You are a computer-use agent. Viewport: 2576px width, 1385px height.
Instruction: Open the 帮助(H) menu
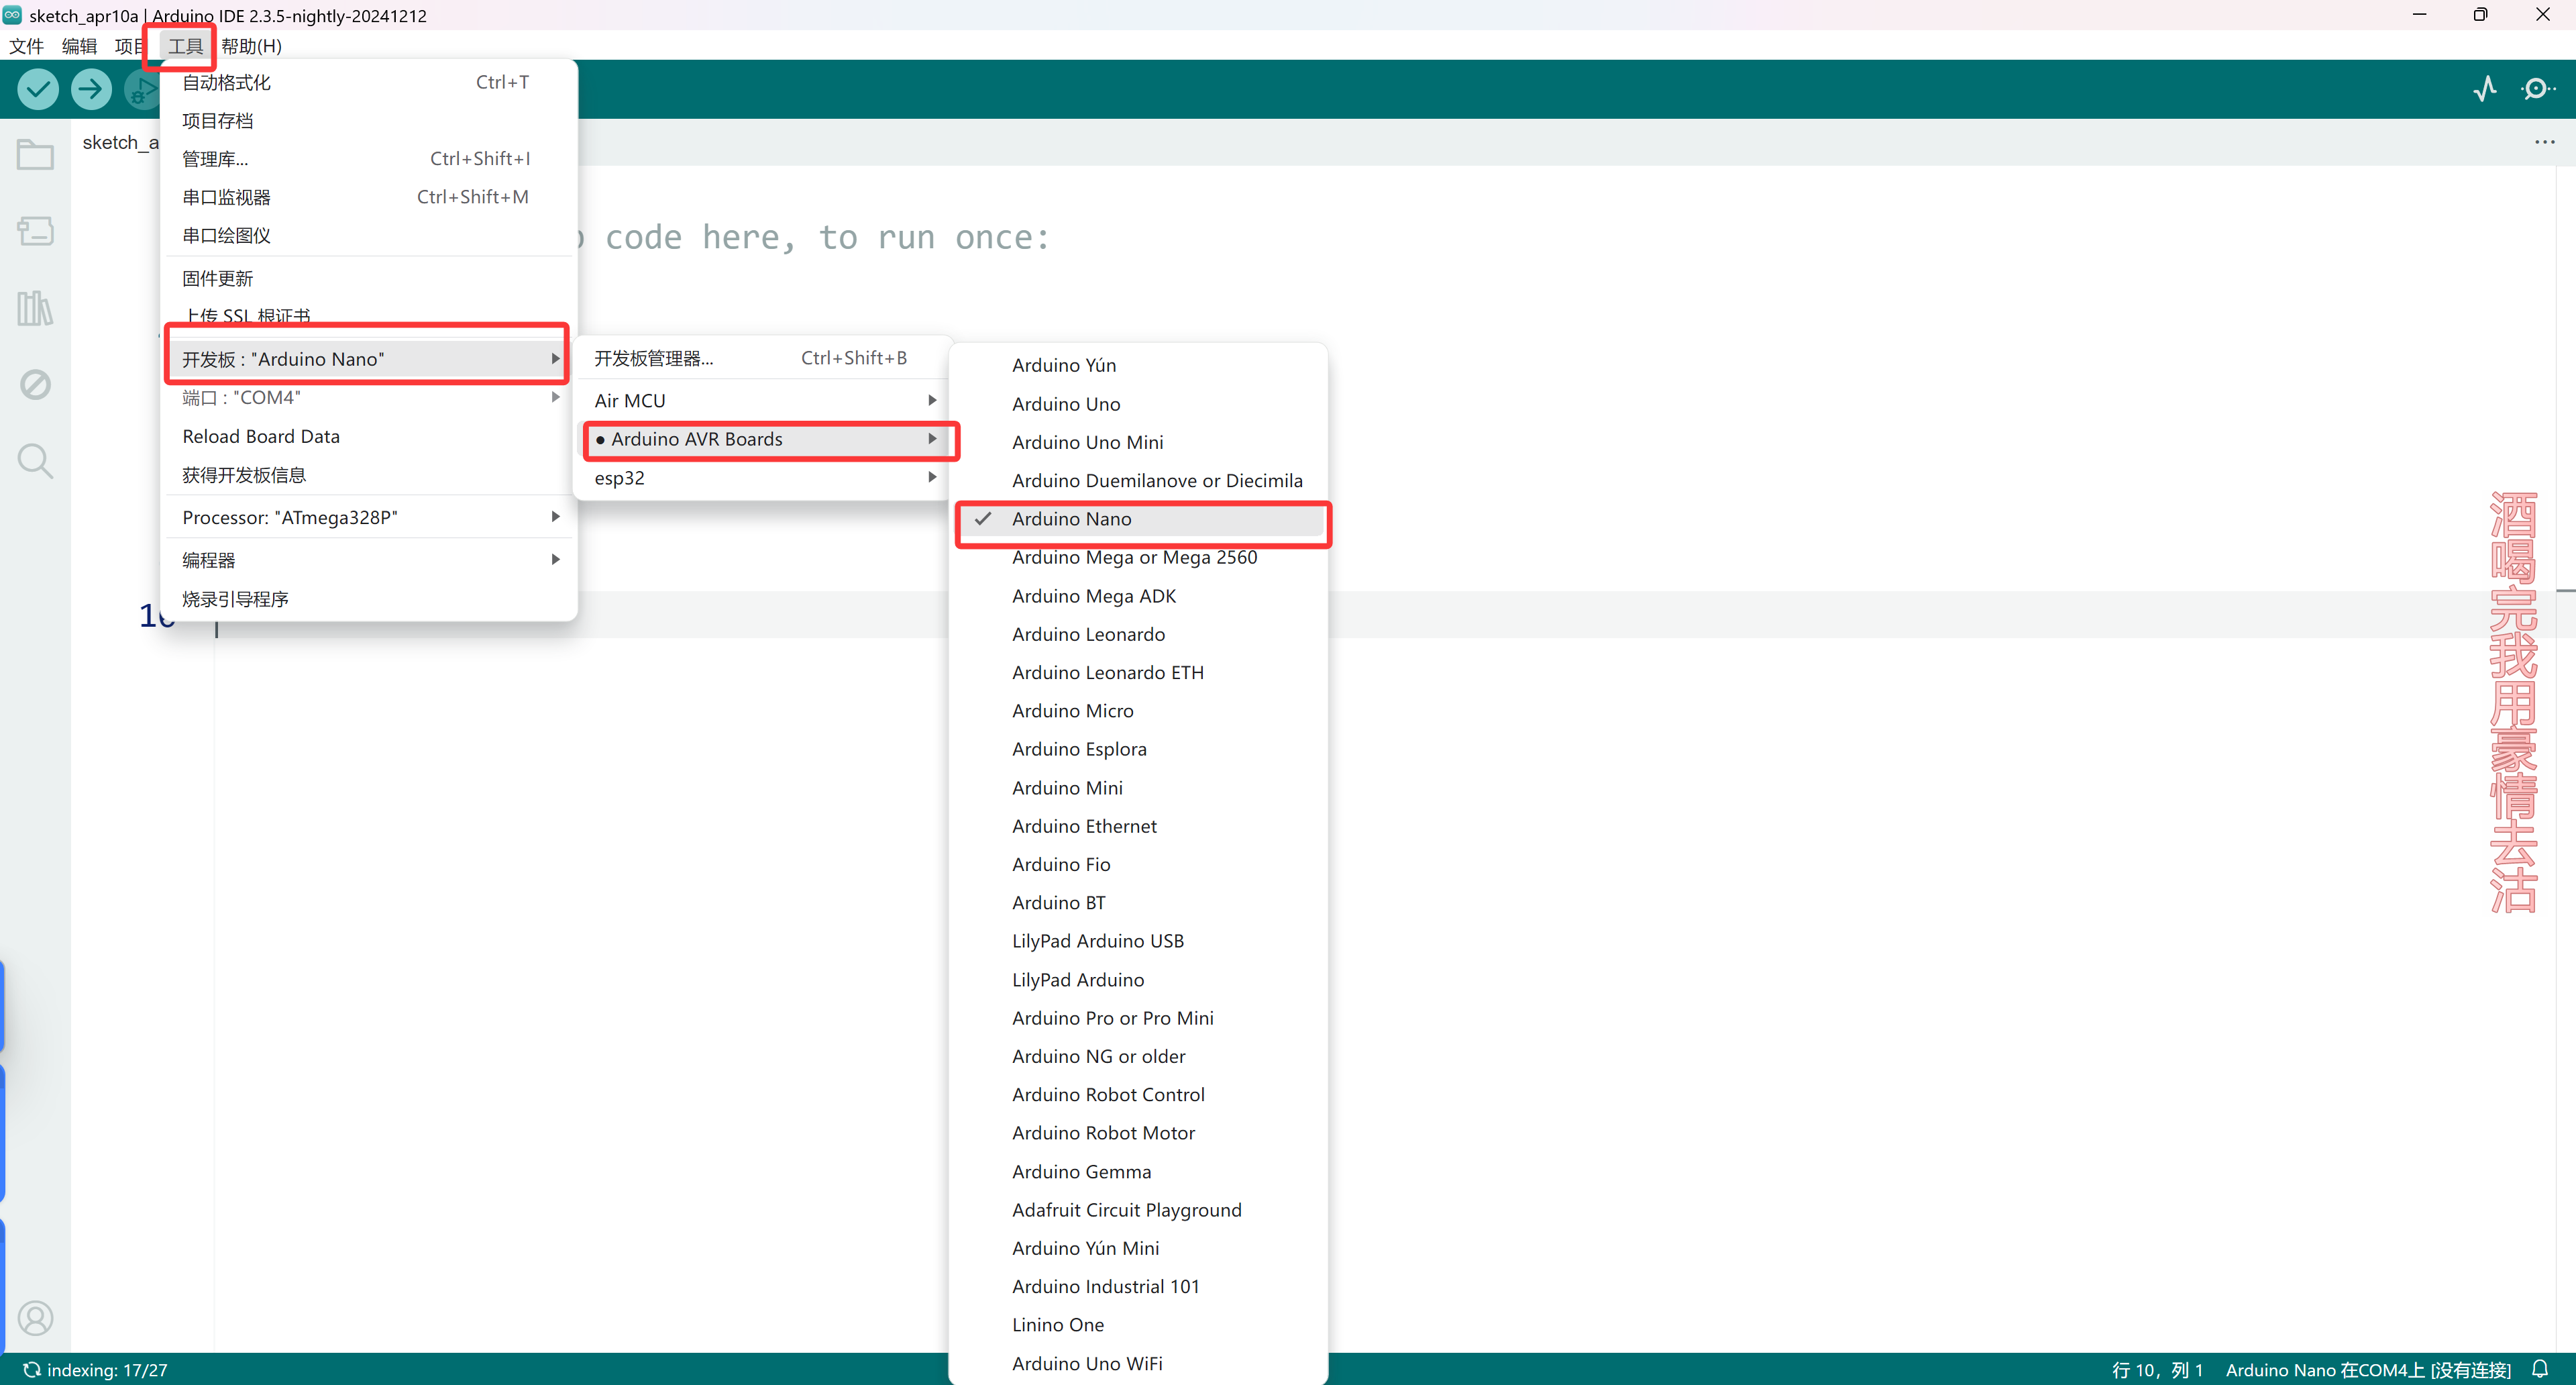point(251,46)
